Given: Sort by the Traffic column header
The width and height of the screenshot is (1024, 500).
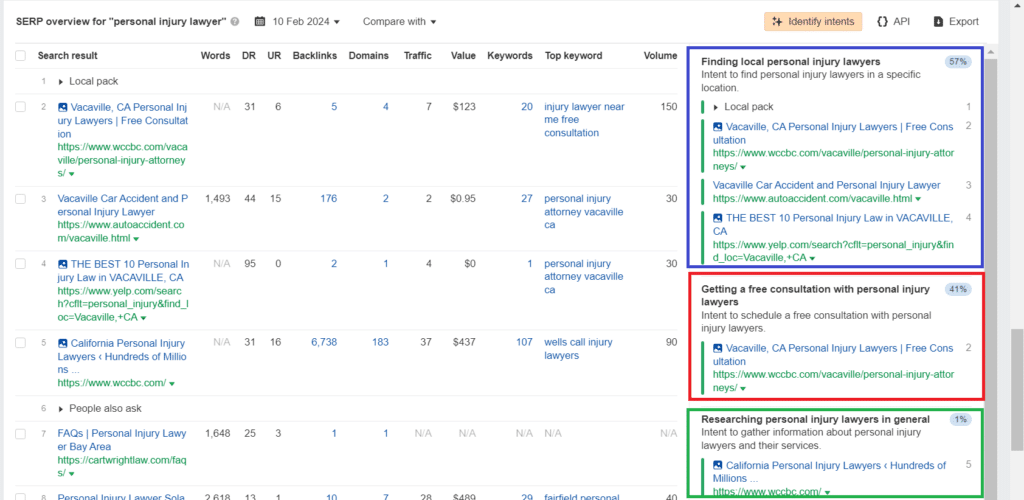Looking at the screenshot, I should (417, 55).
